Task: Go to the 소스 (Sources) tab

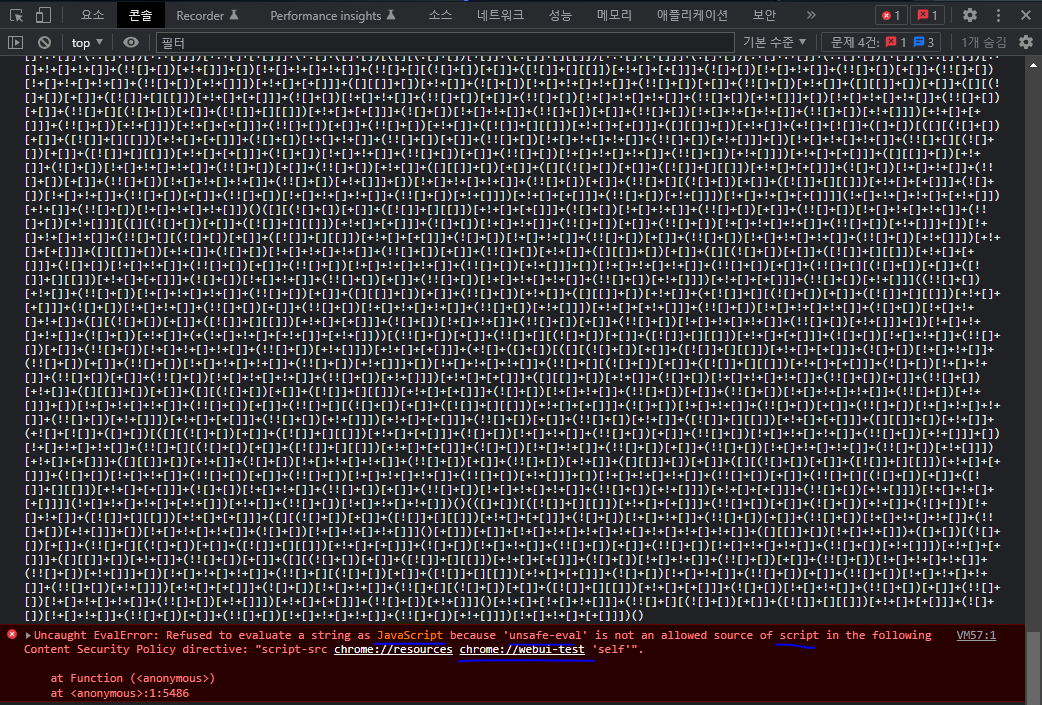Action: pos(440,15)
